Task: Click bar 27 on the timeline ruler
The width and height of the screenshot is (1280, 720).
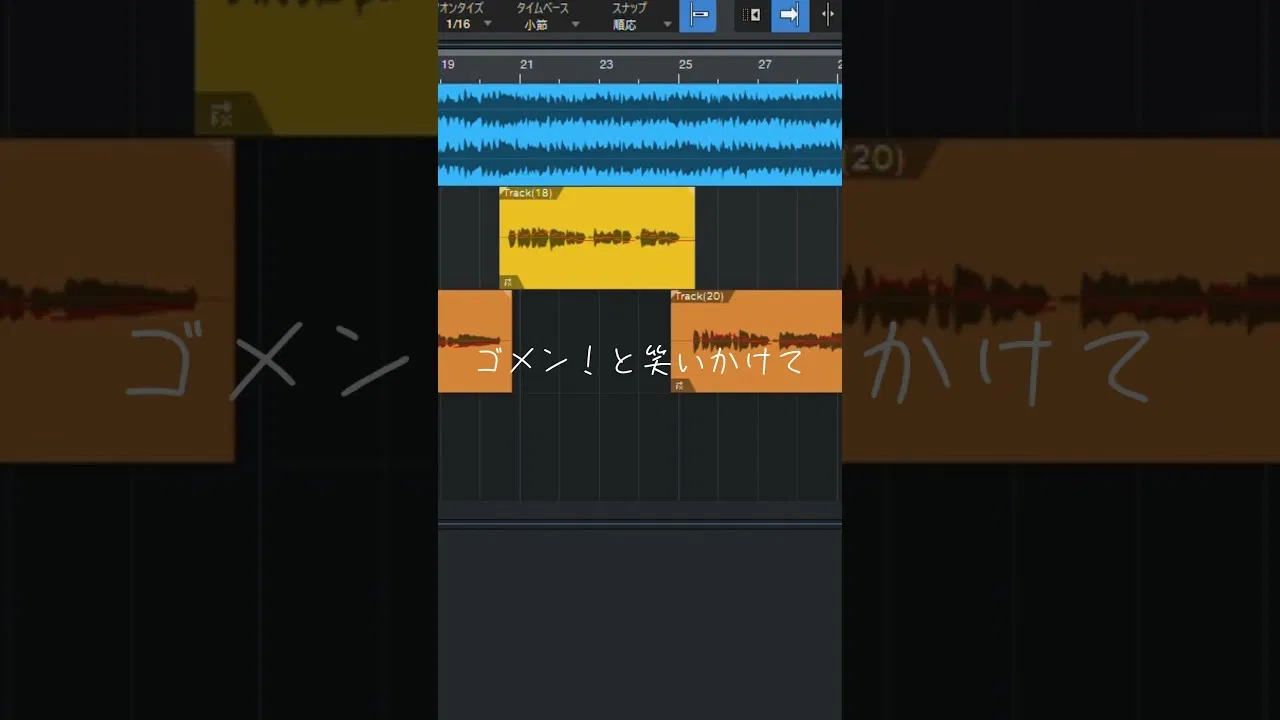Action: (x=765, y=64)
